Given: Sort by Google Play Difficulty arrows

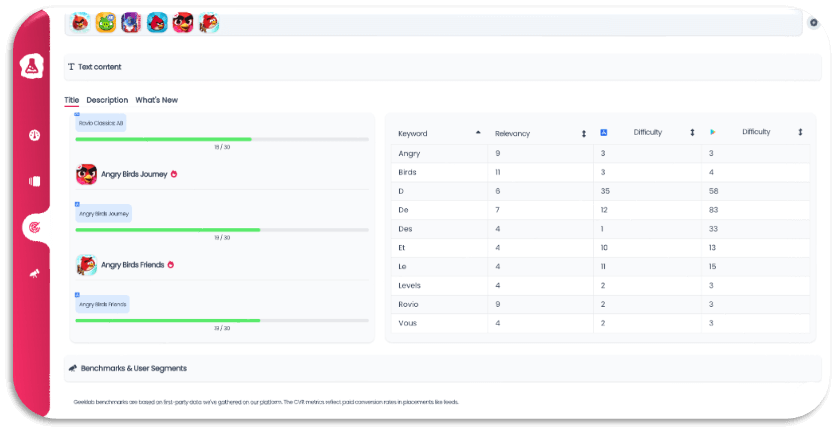Looking at the screenshot, I should click(x=800, y=132).
